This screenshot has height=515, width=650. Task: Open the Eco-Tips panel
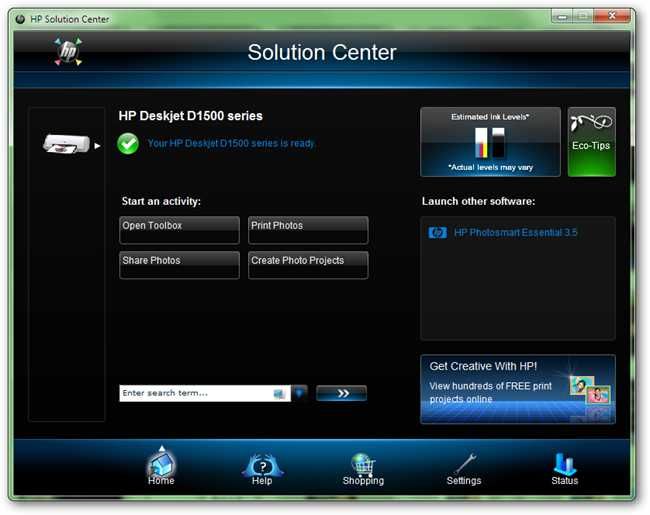592,142
